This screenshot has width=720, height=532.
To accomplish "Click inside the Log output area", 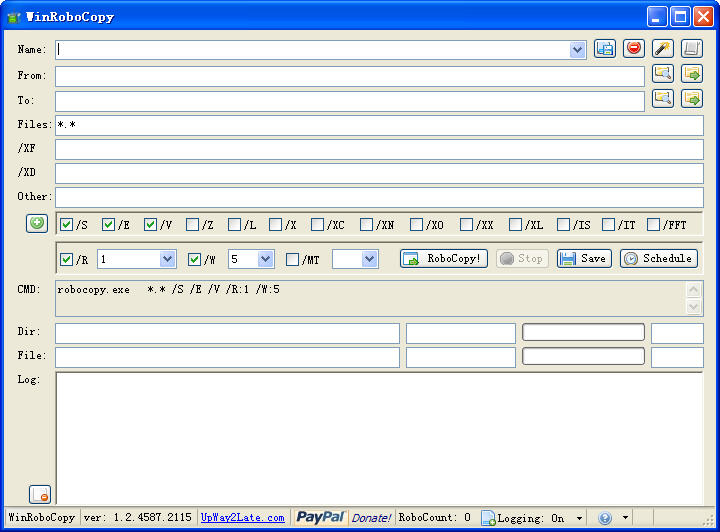I will pyautogui.click(x=379, y=438).
